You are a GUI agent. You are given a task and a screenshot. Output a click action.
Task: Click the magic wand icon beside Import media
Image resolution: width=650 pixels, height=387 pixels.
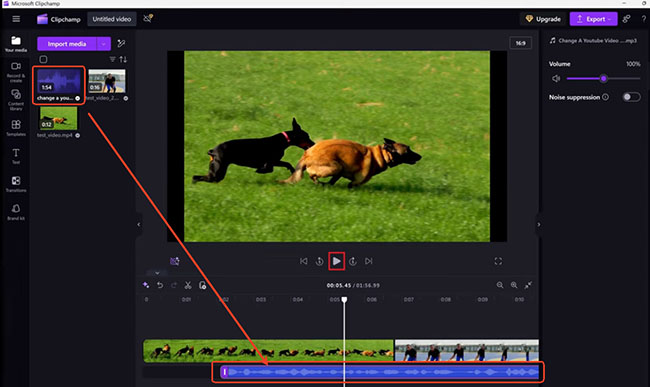[121, 44]
